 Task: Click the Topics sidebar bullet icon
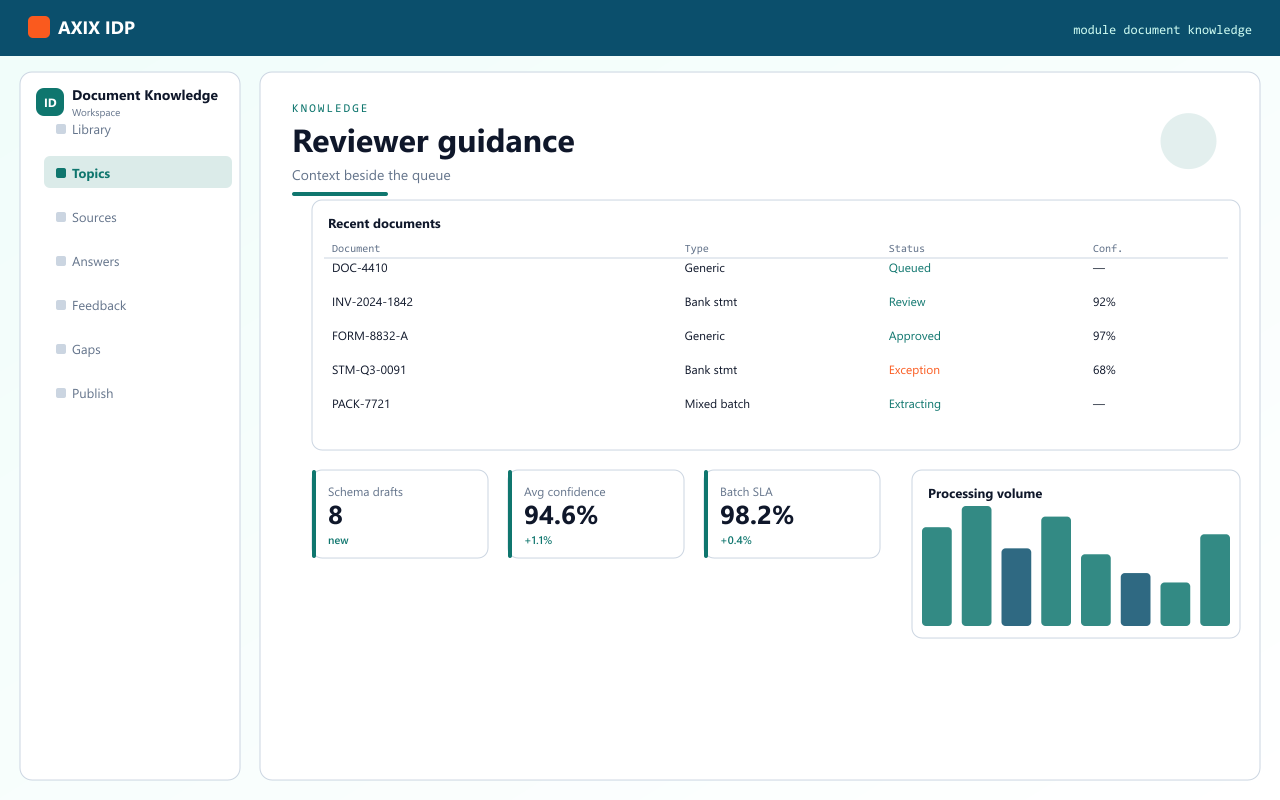[61, 173]
